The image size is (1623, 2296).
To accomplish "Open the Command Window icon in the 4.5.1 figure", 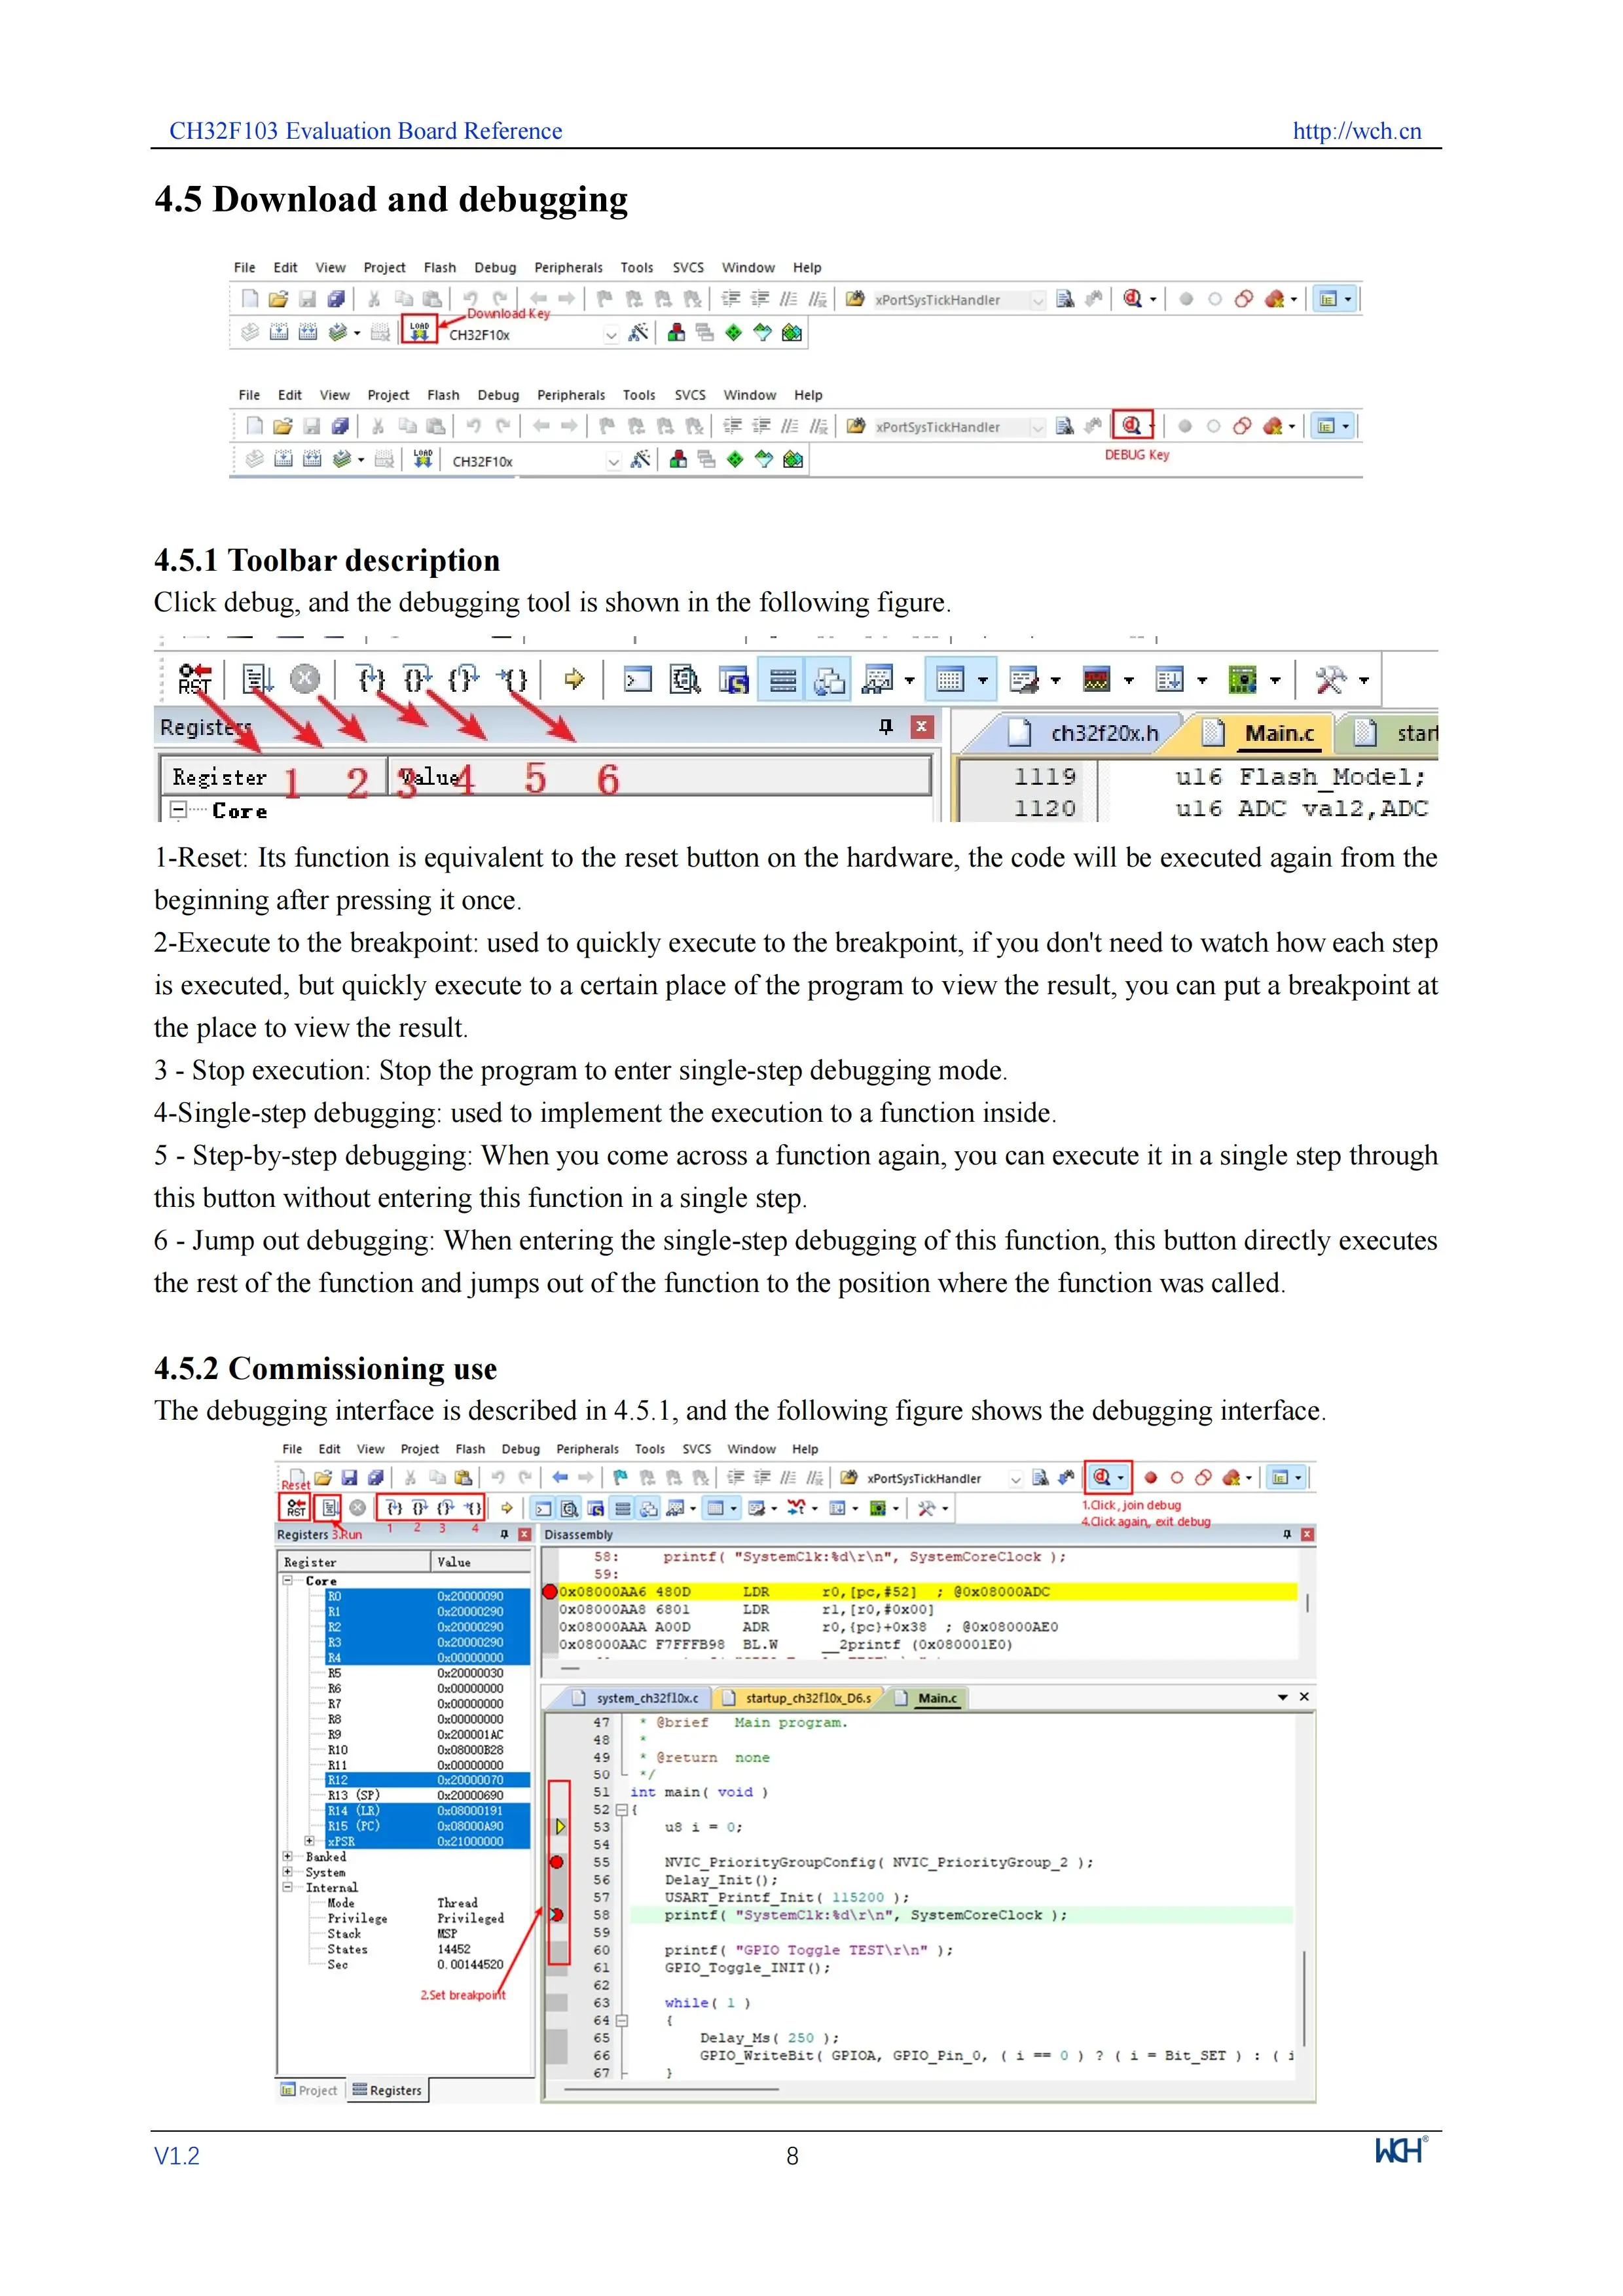I will point(637,680).
